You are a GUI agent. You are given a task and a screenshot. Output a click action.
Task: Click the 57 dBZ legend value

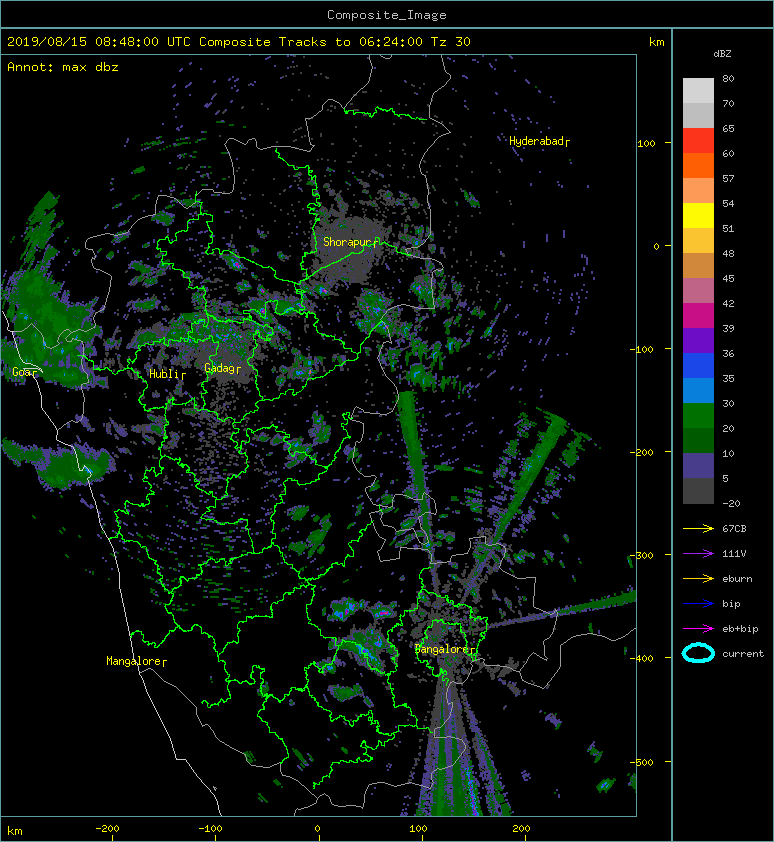click(x=728, y=178)
